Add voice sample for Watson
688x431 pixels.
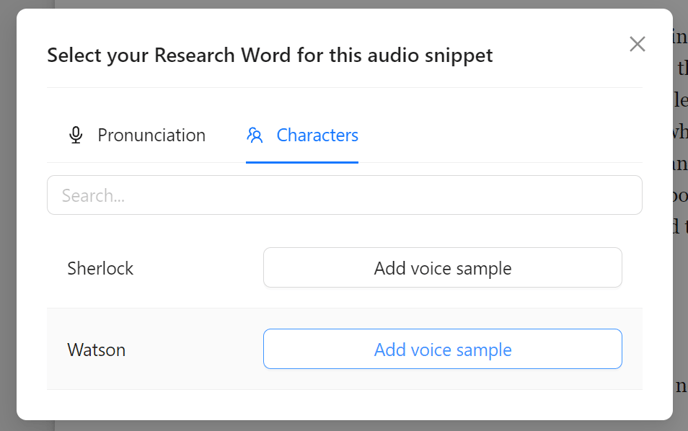(x=442, y=349)
